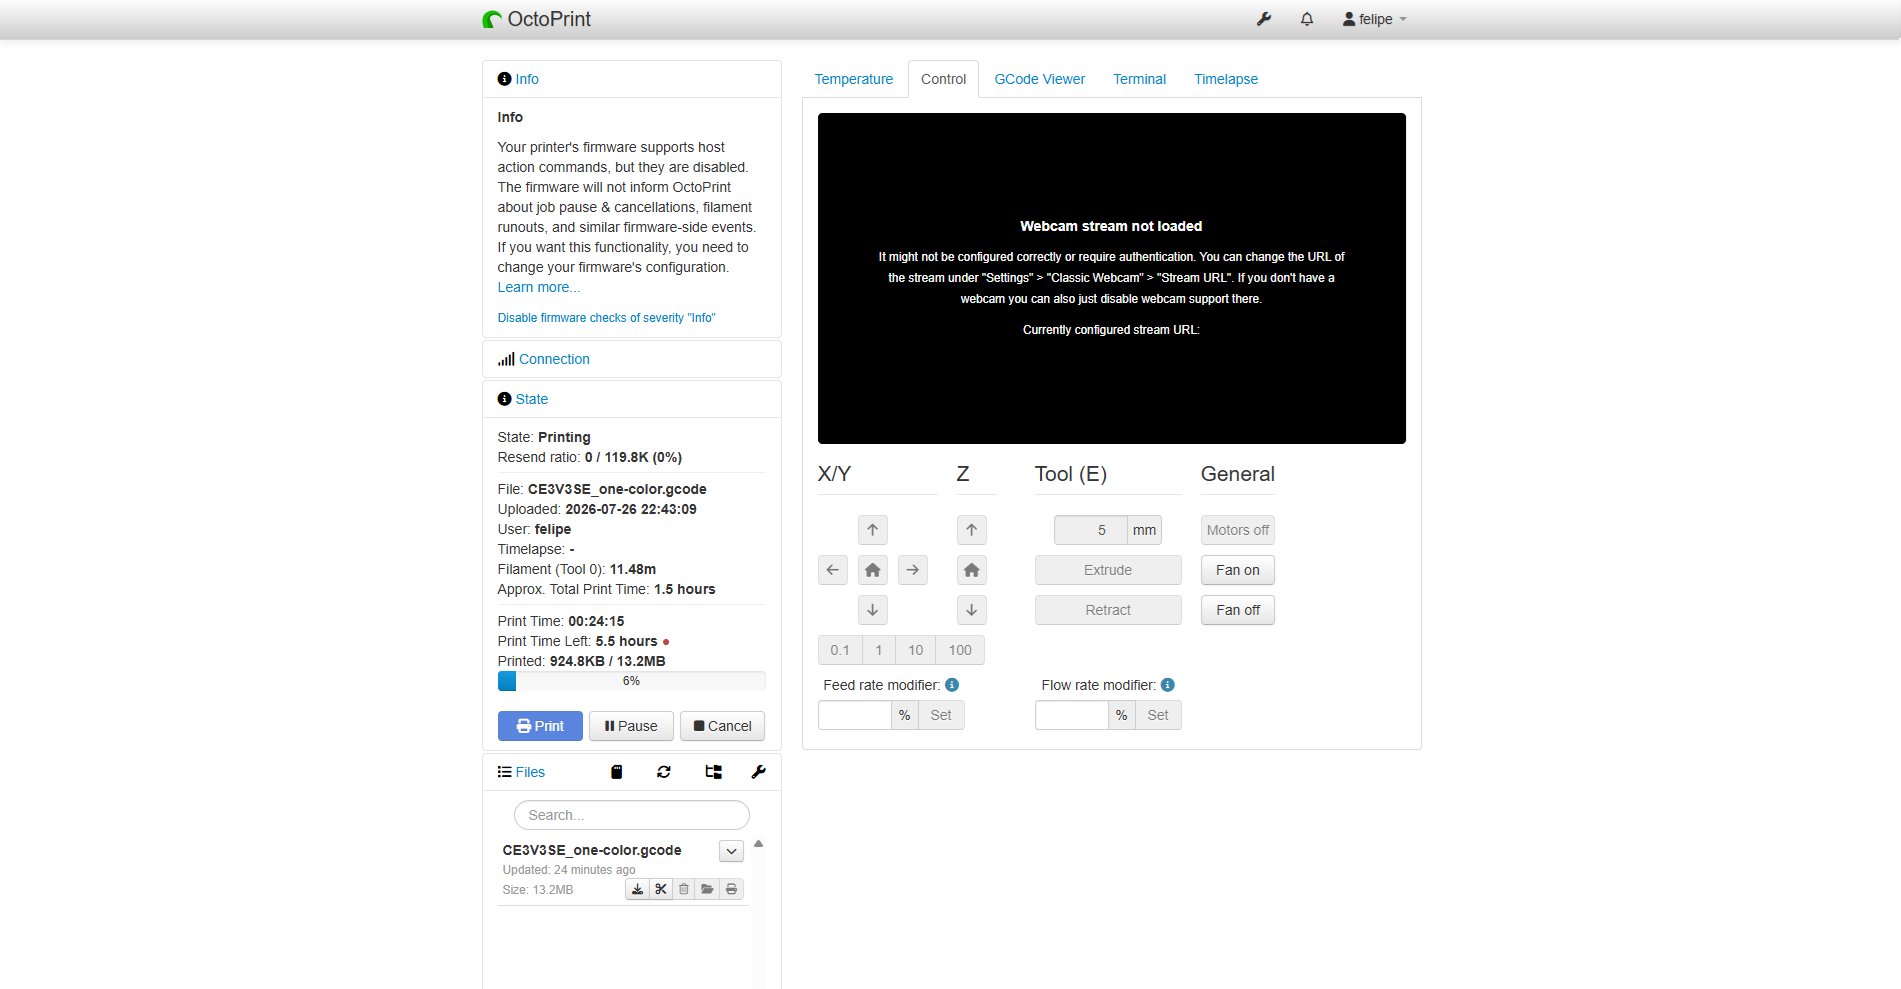Viewport: 1901px width, 989px height.
Task: Jog Y axis forward with up arrow
Action: 873,530
